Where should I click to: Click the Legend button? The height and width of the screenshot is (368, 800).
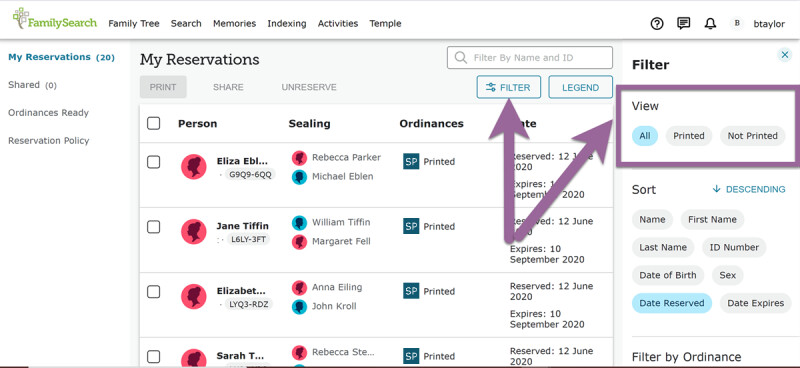(x=581, y=87)
